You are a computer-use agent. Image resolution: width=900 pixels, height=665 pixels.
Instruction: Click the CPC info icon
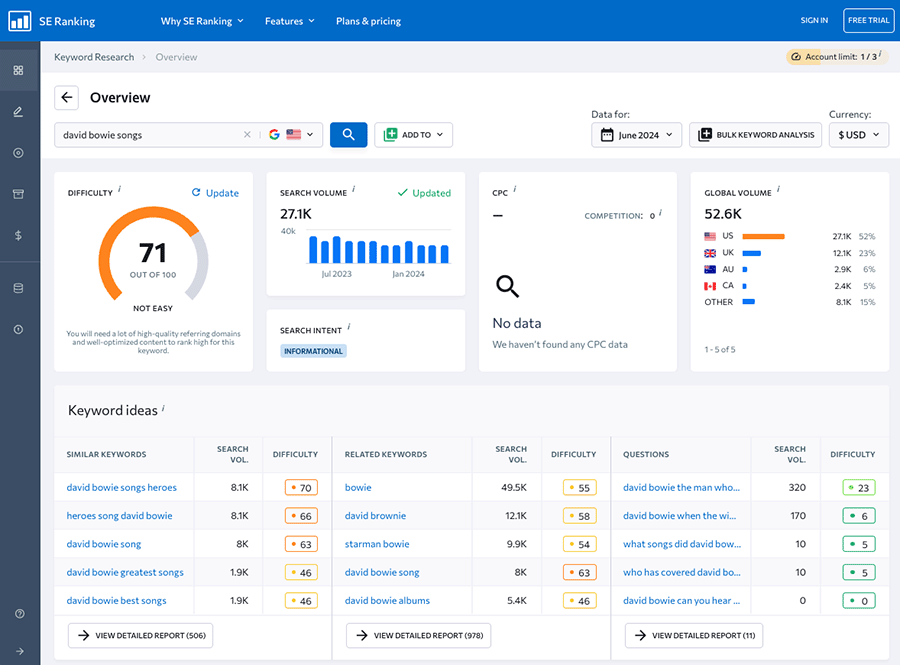click(x=515, y=189)
